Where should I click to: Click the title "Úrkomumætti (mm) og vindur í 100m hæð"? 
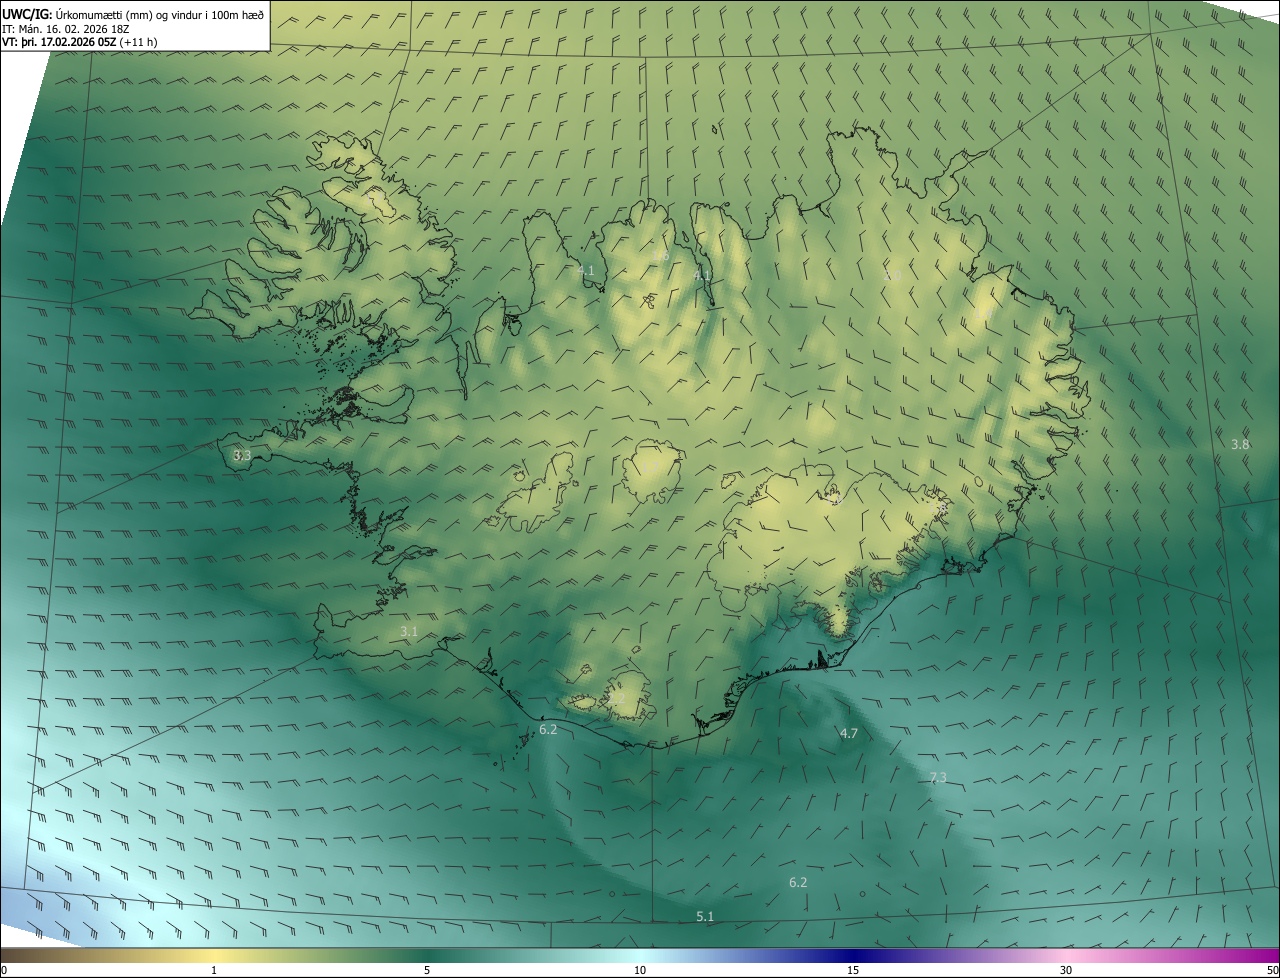point(160,15)
